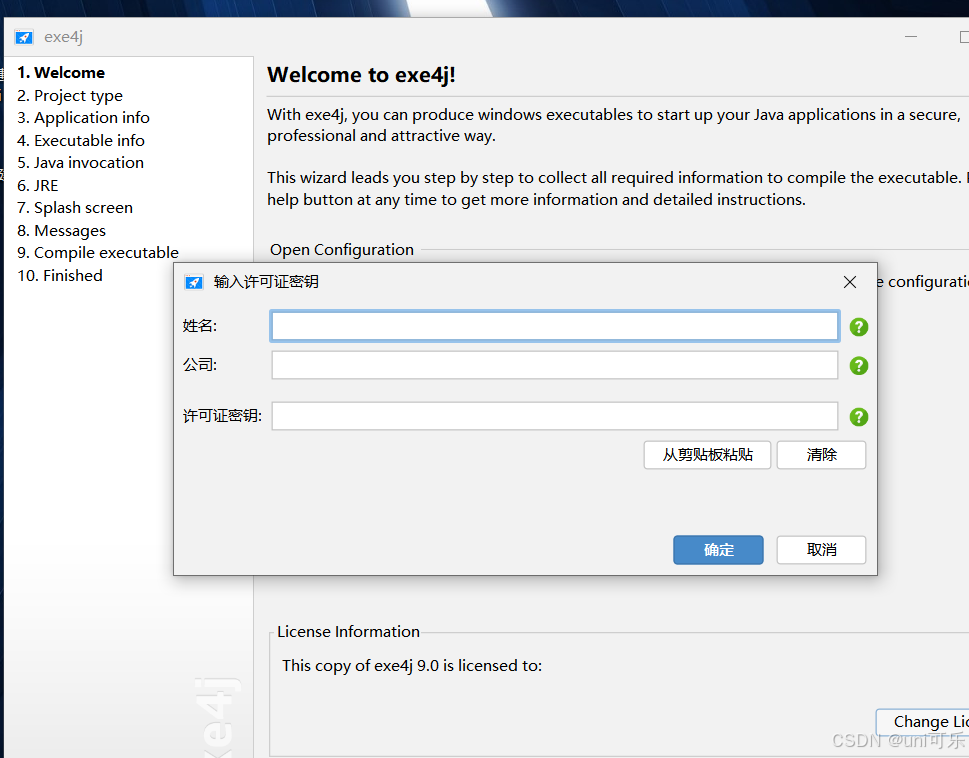969x758 pixels.
Task: Click the Change License button
Action: [x=922, y=722]
